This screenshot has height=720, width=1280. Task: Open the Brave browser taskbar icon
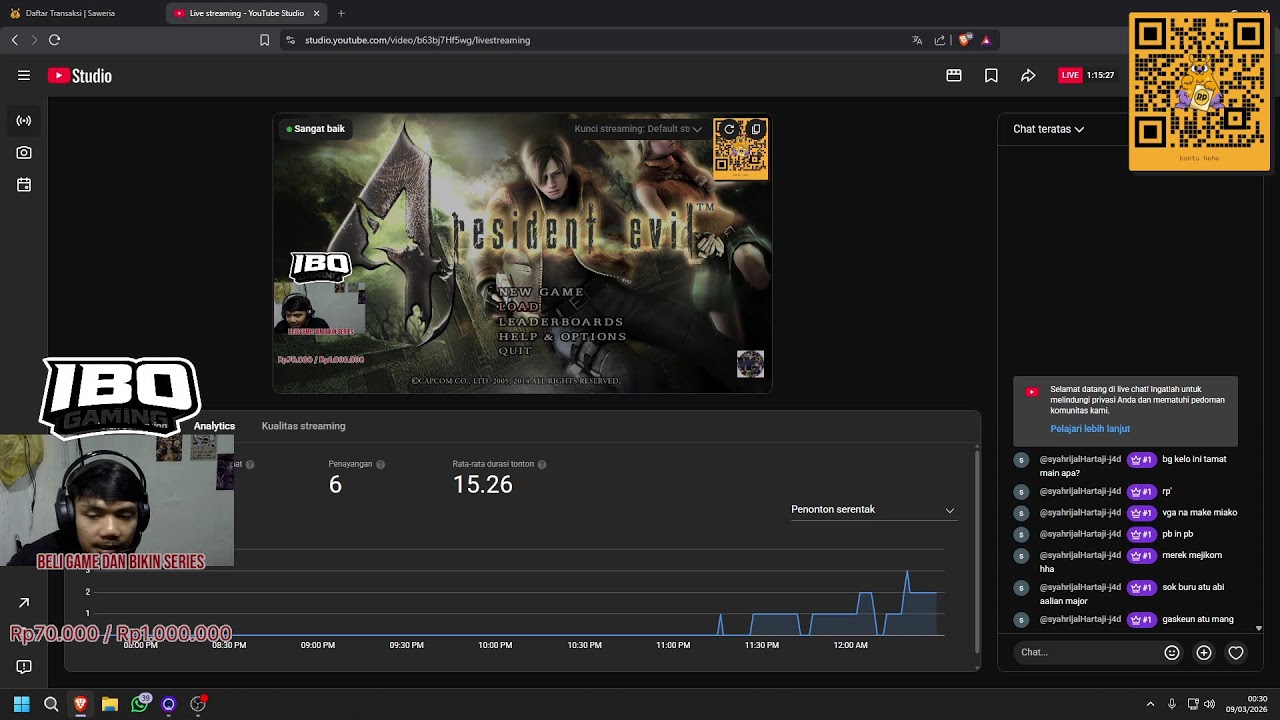(80, 704)
